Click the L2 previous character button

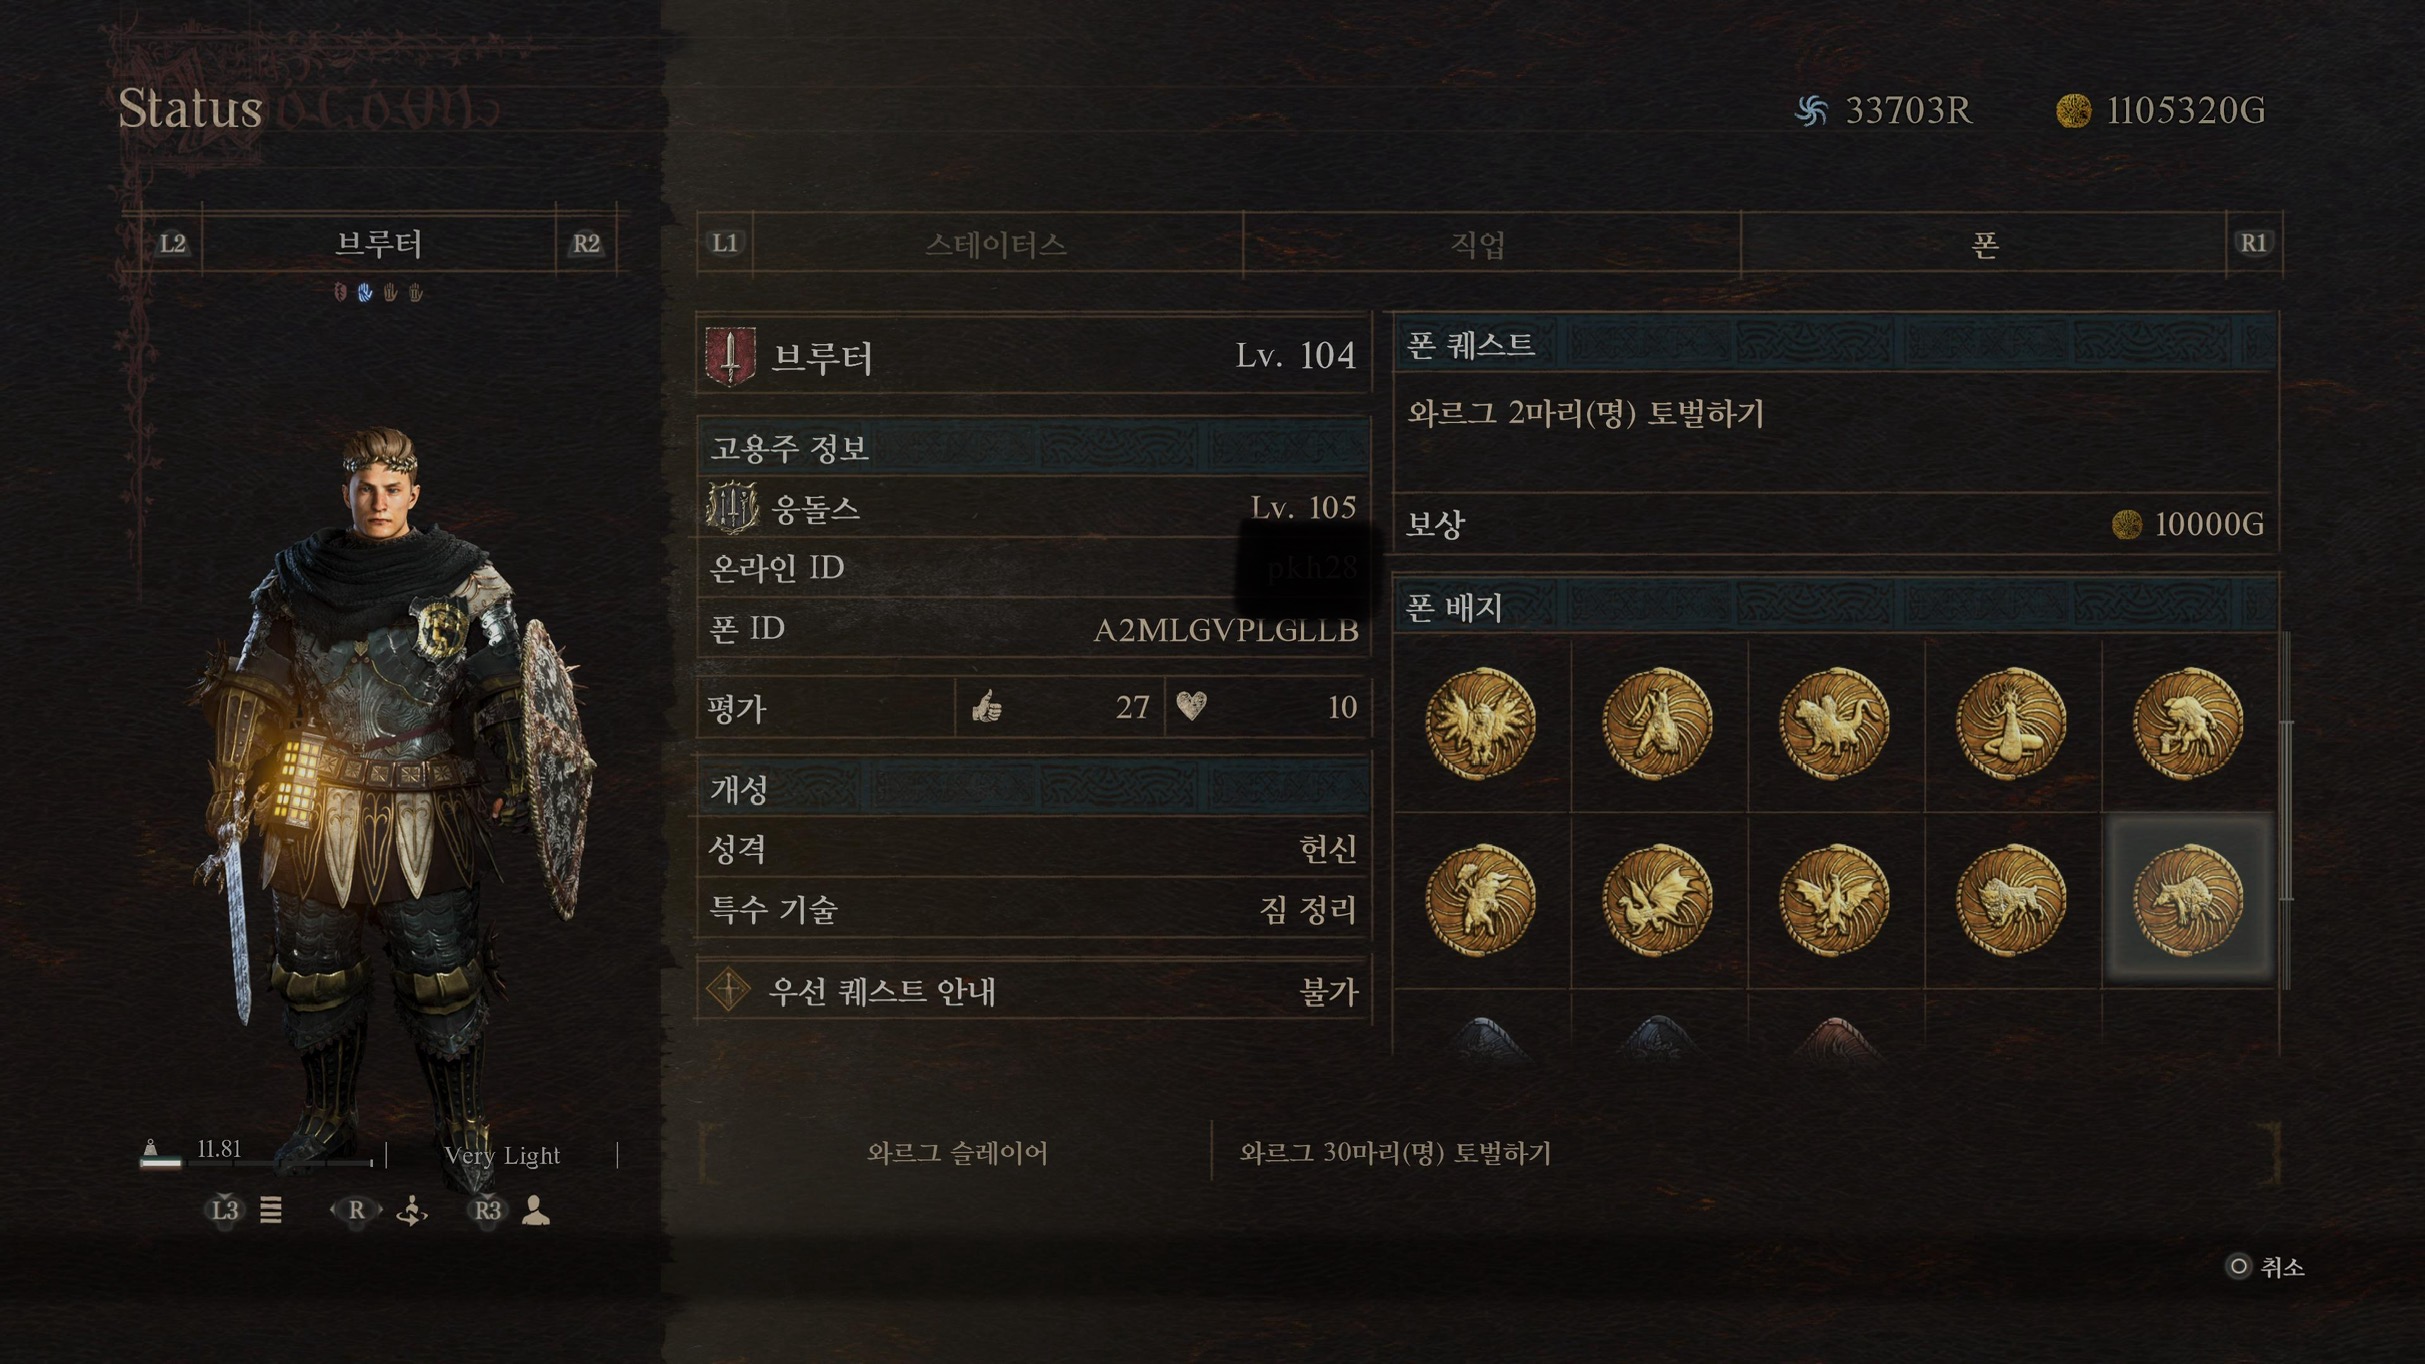tap(173, 243)
